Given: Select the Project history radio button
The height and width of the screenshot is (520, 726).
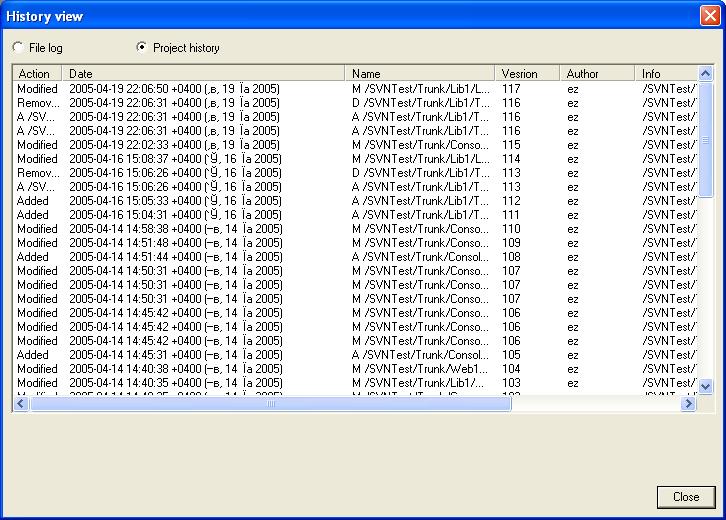Looking at the screenshot, I should point(142,48).
